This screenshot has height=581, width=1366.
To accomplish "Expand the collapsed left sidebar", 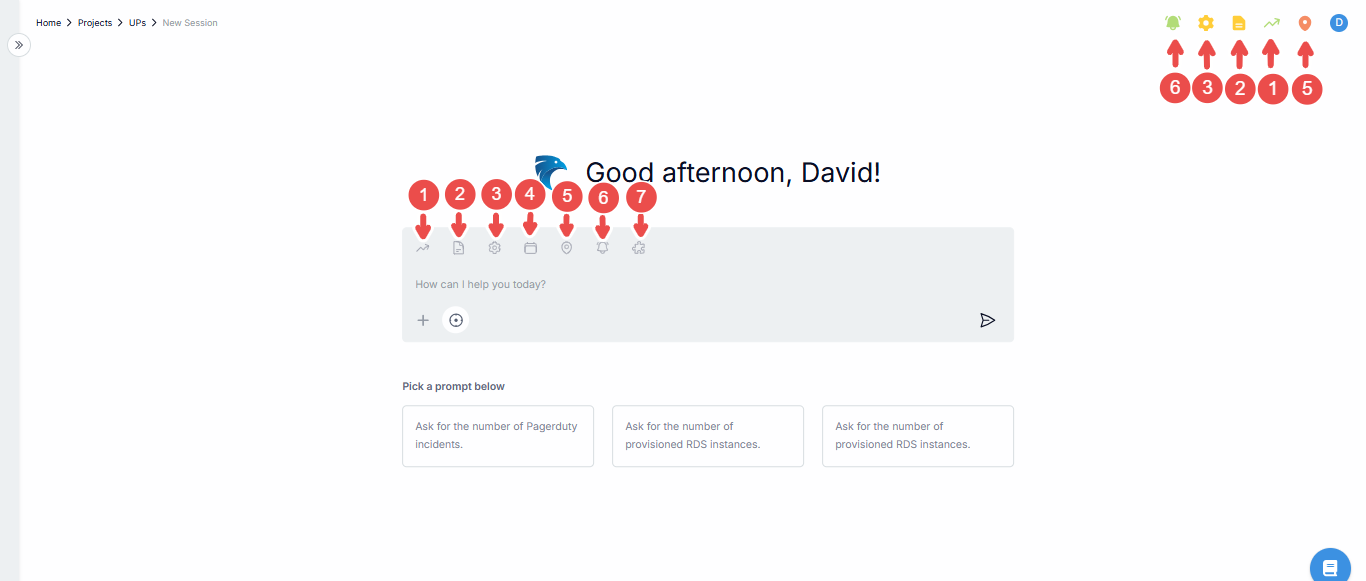I will click(x=19, y=45).
